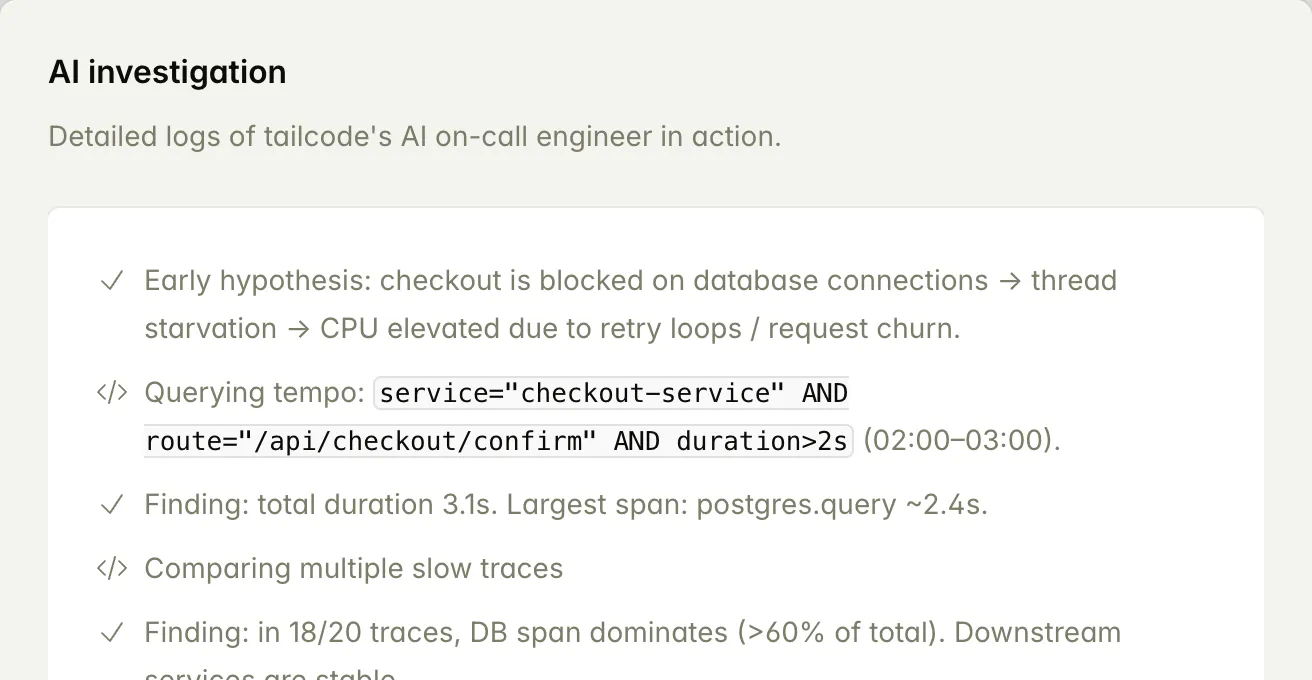Select the Early hypothesis log entry text

630,281
